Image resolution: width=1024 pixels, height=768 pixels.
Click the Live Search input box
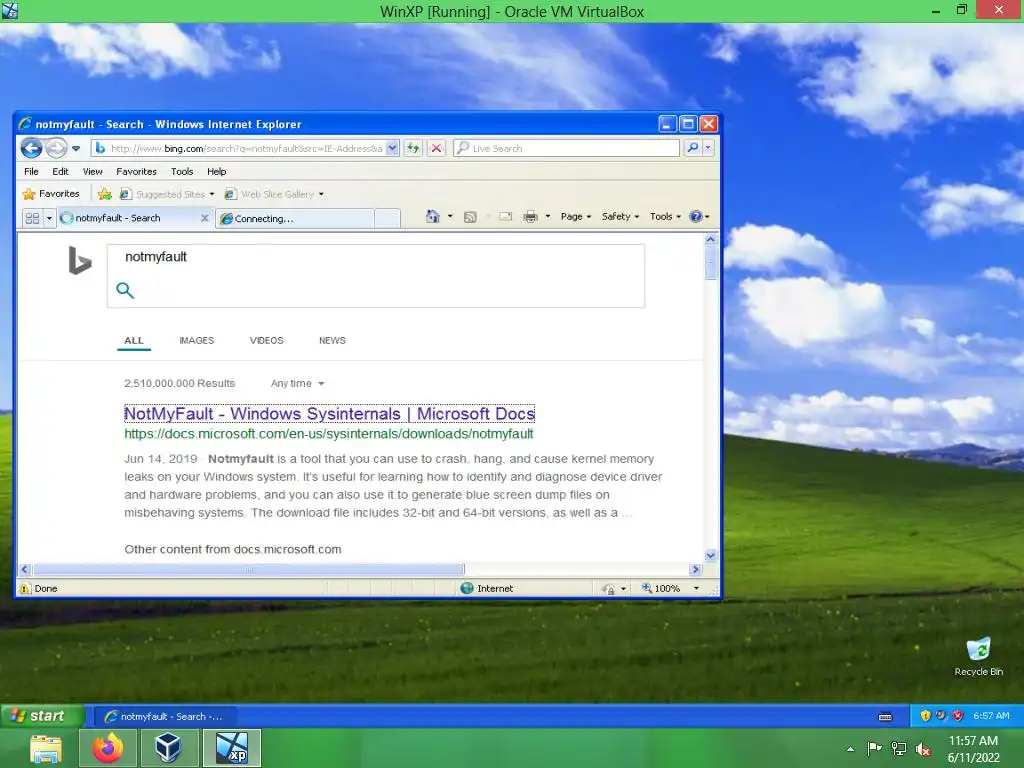566,148
